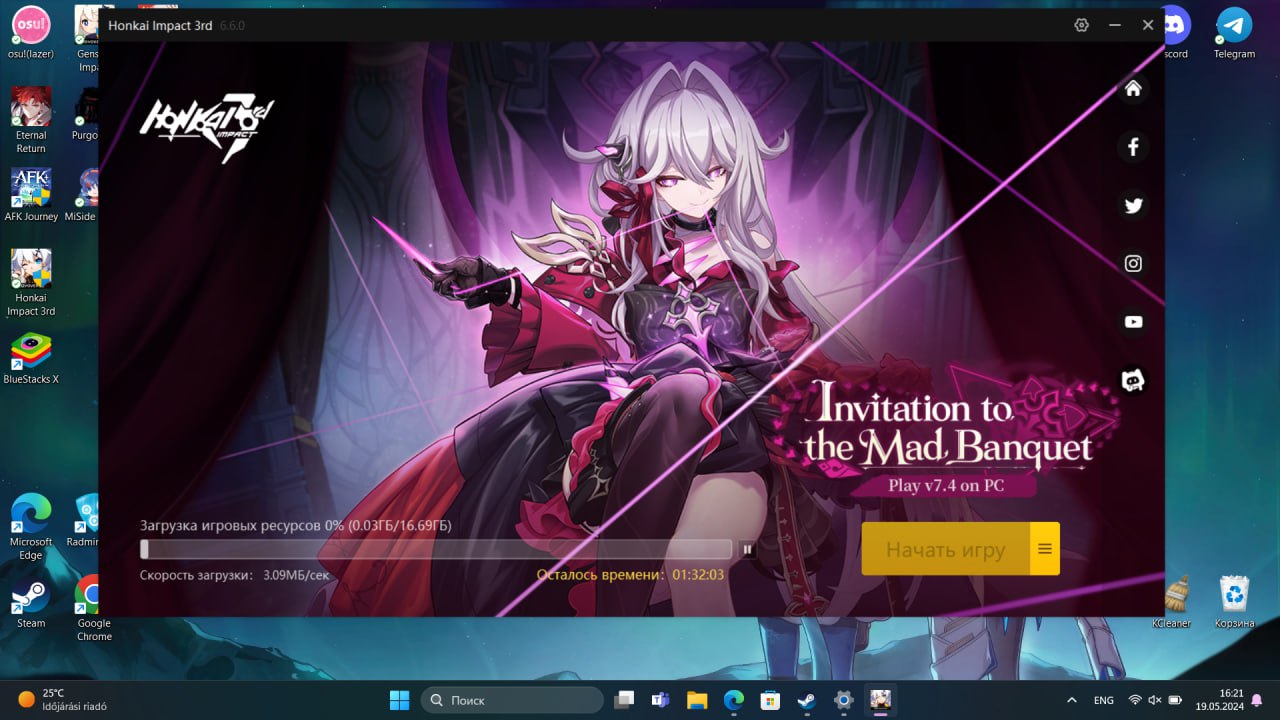Open the Instagram icon
Viewport: 1280px width, 720px height.
coord(1133,263)
